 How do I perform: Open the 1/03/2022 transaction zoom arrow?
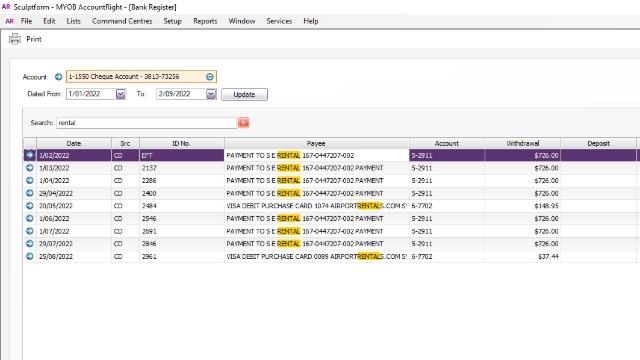tap(30, 168)
